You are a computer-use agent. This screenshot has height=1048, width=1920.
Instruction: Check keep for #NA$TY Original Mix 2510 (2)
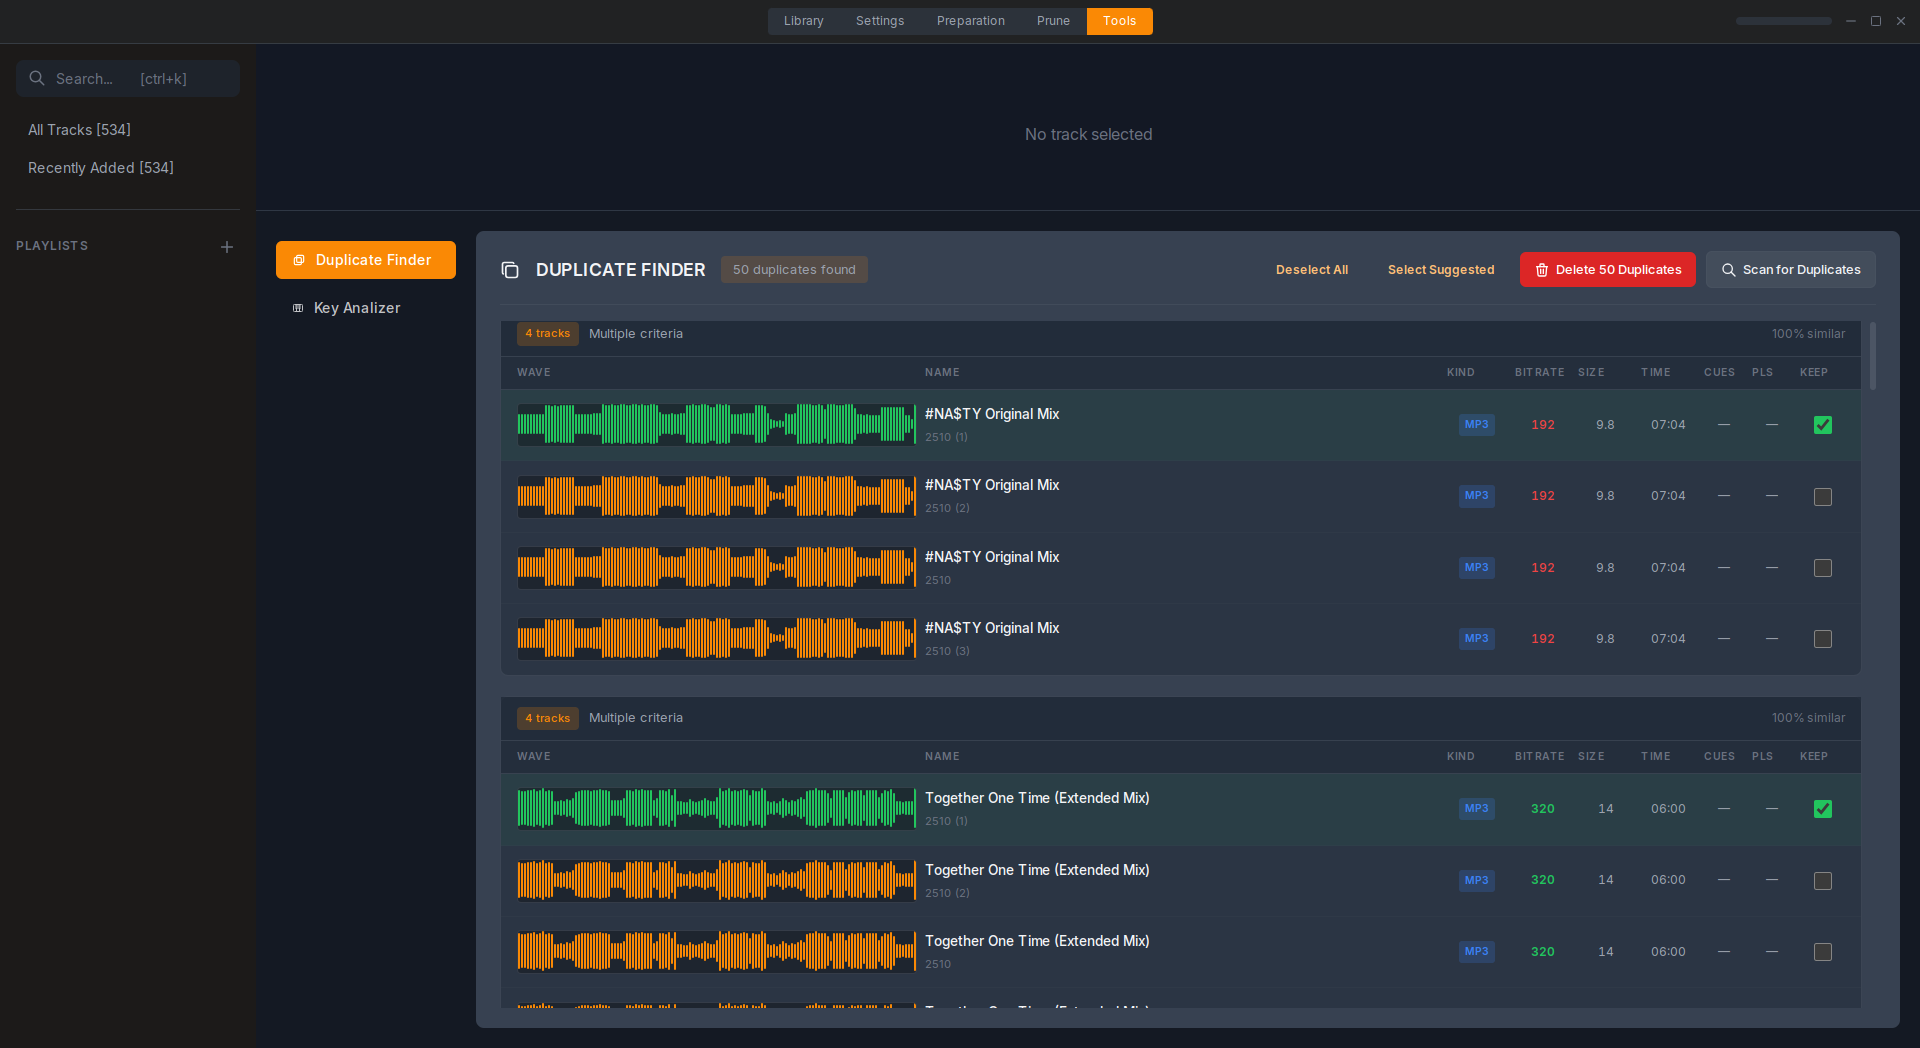point(1823,496)
